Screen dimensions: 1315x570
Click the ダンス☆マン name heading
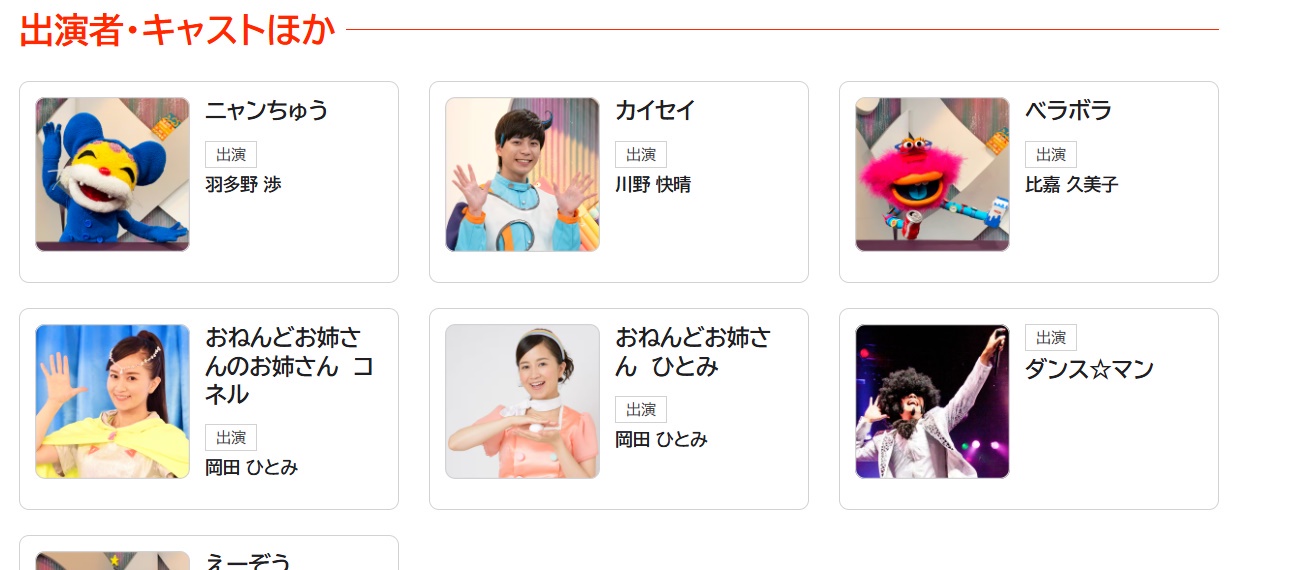coord(1089,370)
